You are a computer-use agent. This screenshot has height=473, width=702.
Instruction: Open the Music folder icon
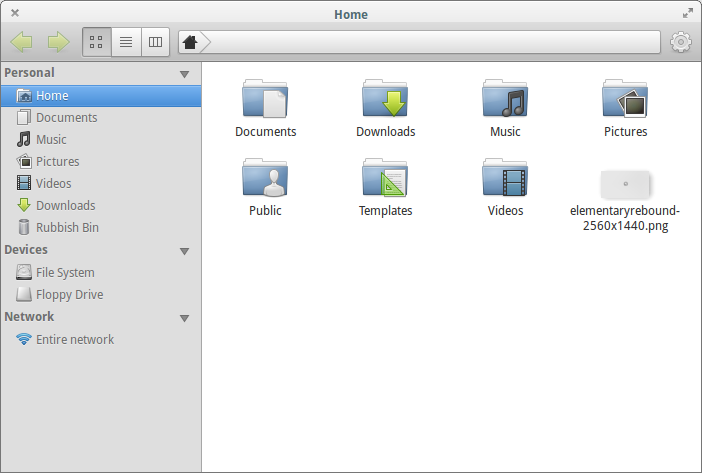[x=505, y=98]
